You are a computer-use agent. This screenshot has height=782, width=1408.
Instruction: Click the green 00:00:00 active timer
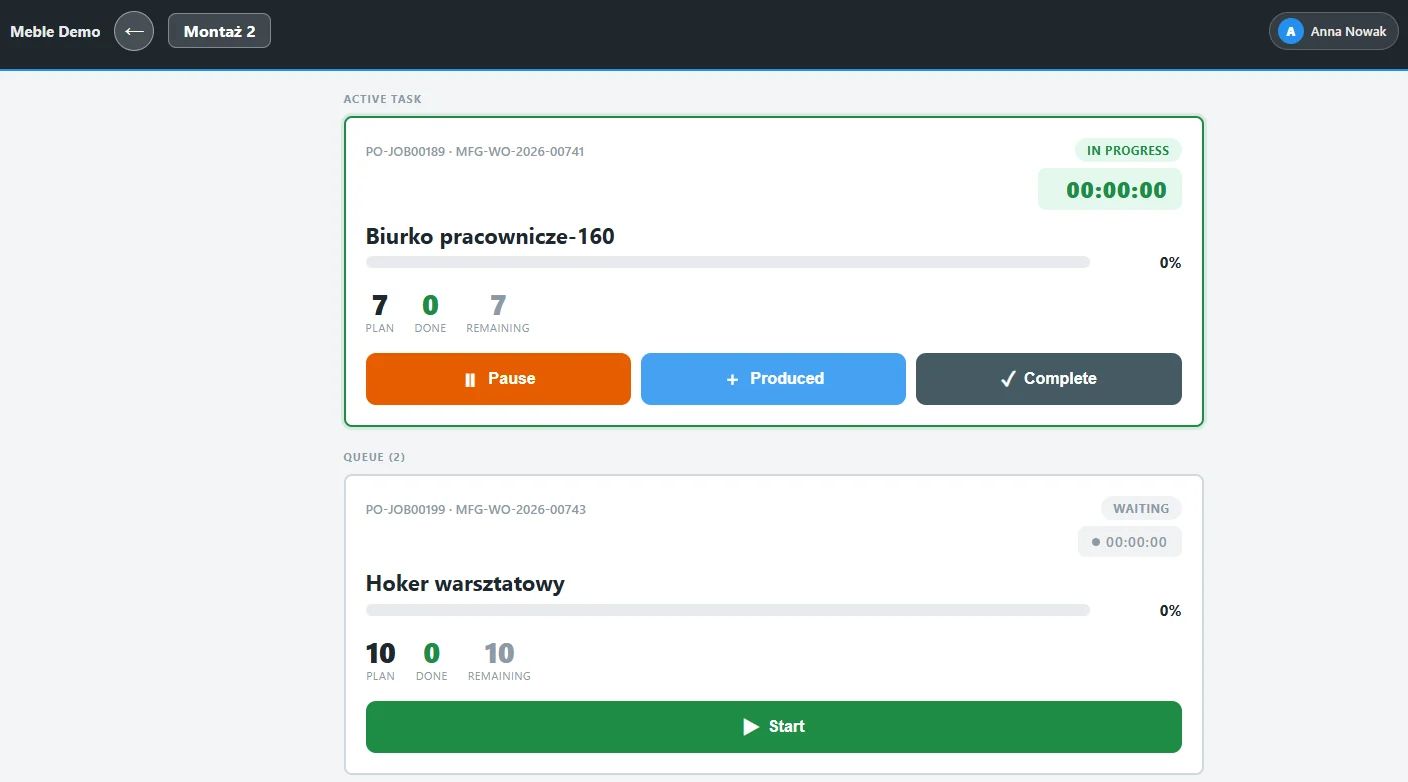1110,189
